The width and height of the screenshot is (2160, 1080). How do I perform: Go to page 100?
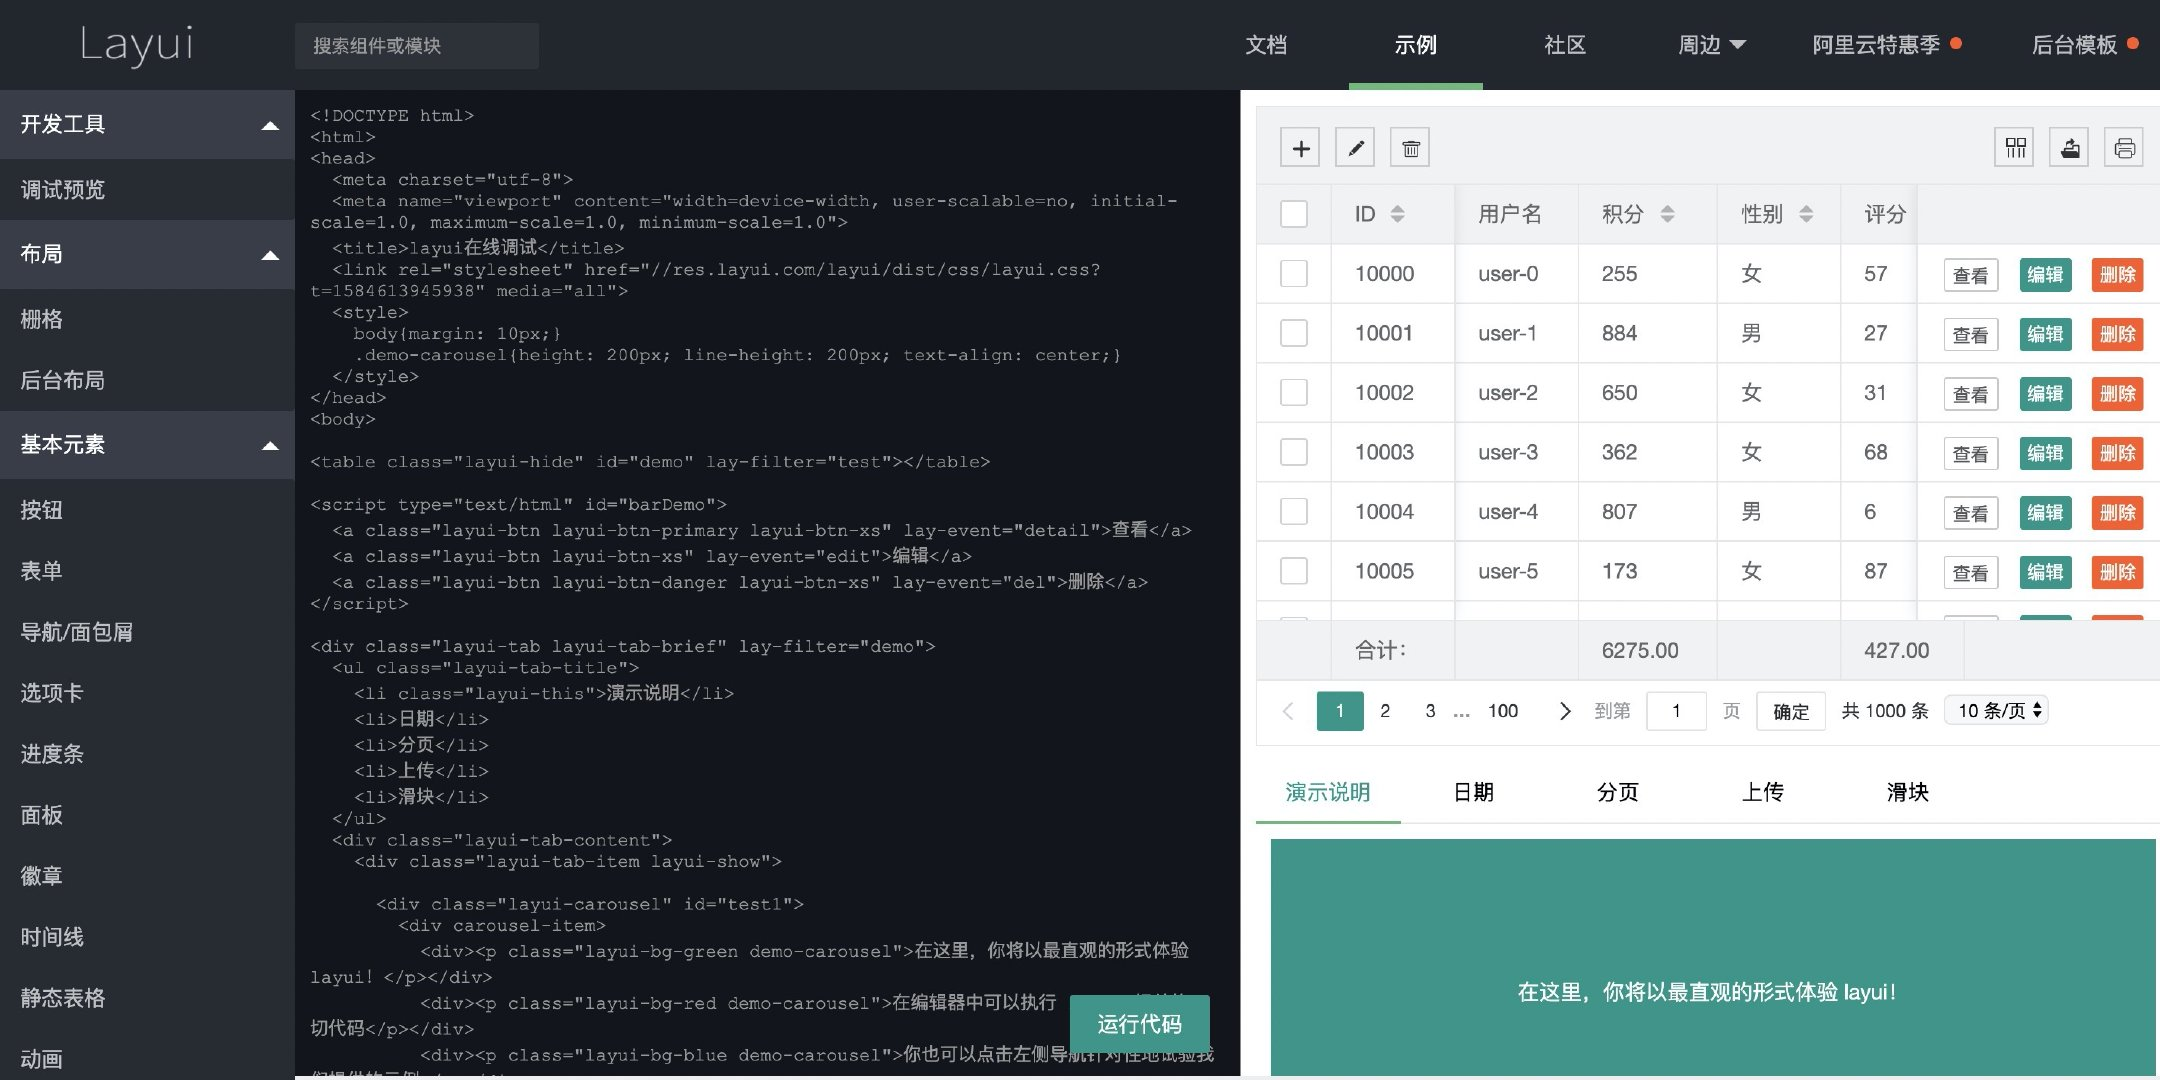[x=1503, y=711]
